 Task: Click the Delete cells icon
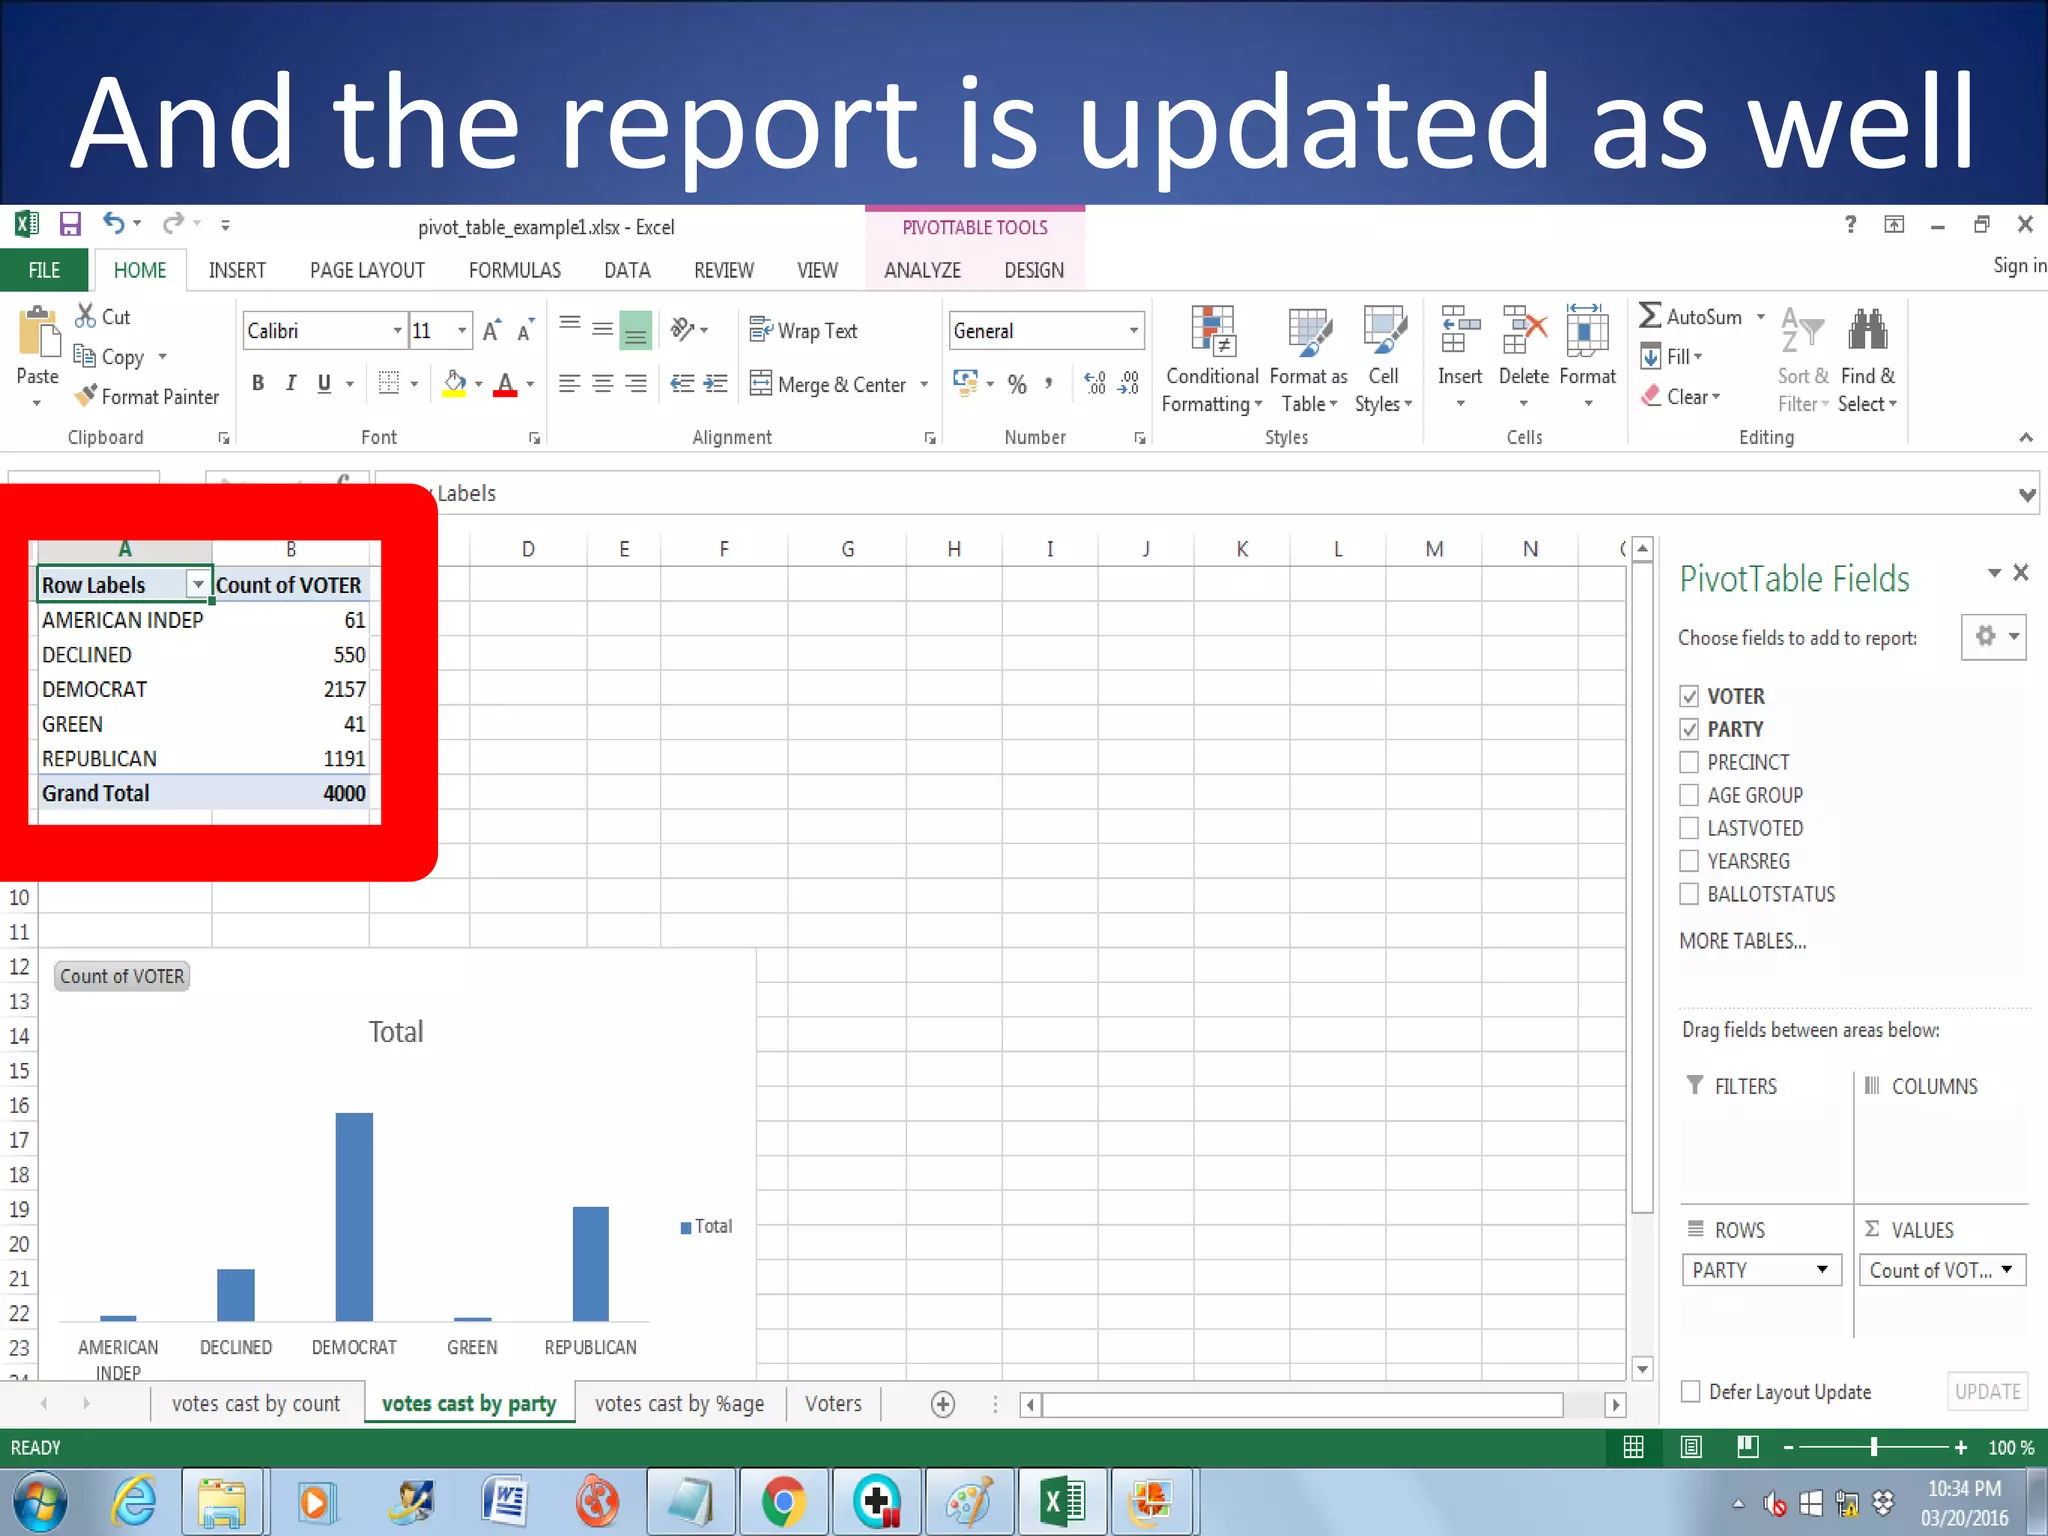pos(1524,330)
